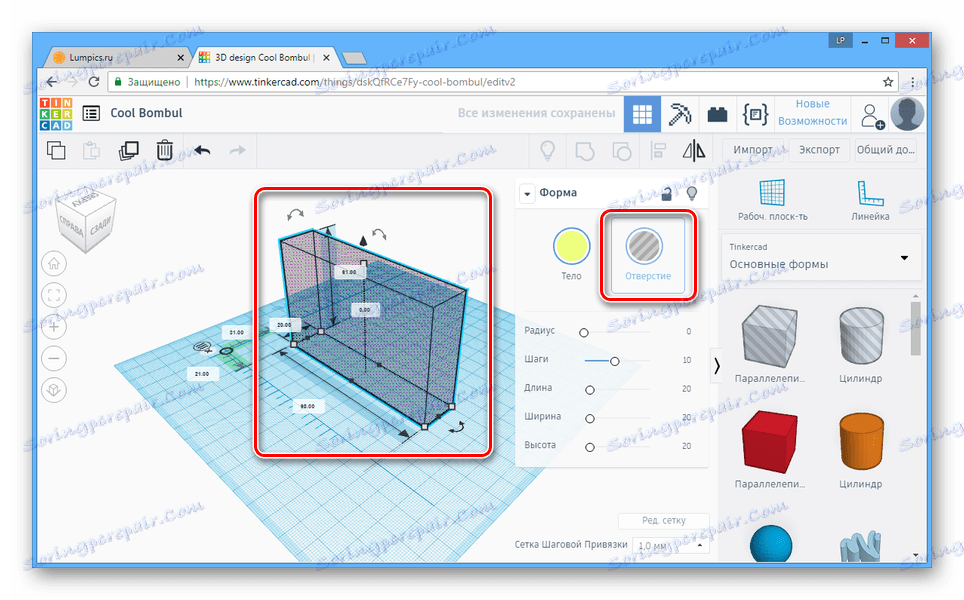Zoom out with the minus button
This screenshot has width=964, height=600.
[x=54, y=358]
